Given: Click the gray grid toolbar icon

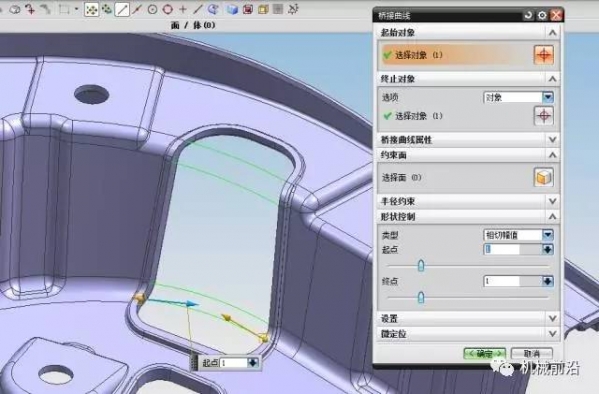Looking at the screenshot, I should pyautogui.click(x=278, y=10).
